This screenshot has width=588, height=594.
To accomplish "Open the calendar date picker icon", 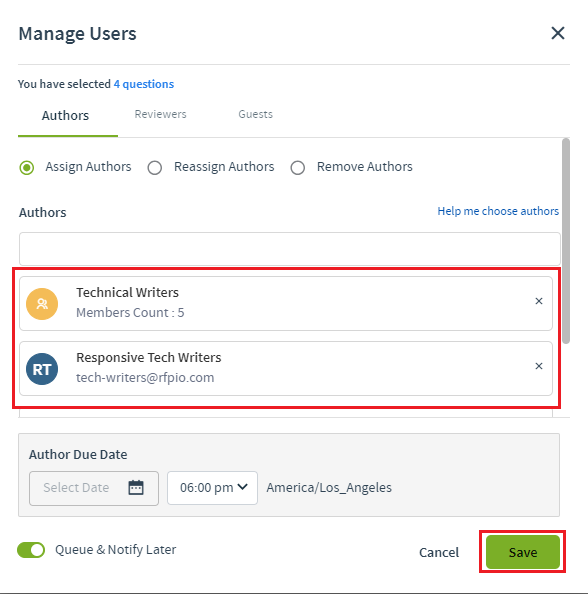I will (136, 488).
